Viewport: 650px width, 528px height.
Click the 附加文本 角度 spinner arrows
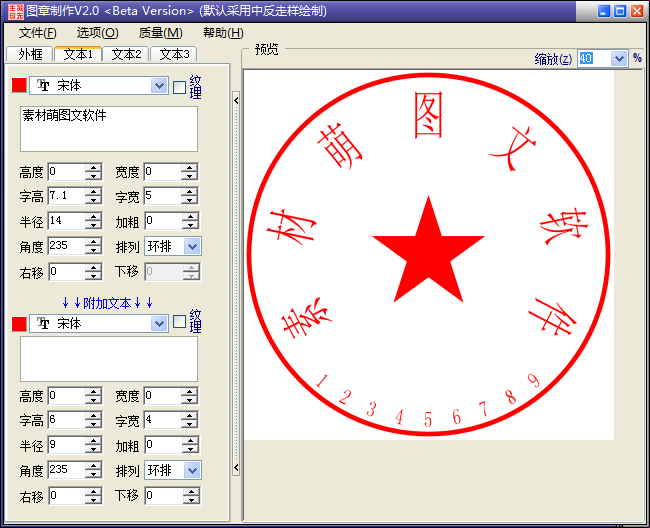[94, 470]
